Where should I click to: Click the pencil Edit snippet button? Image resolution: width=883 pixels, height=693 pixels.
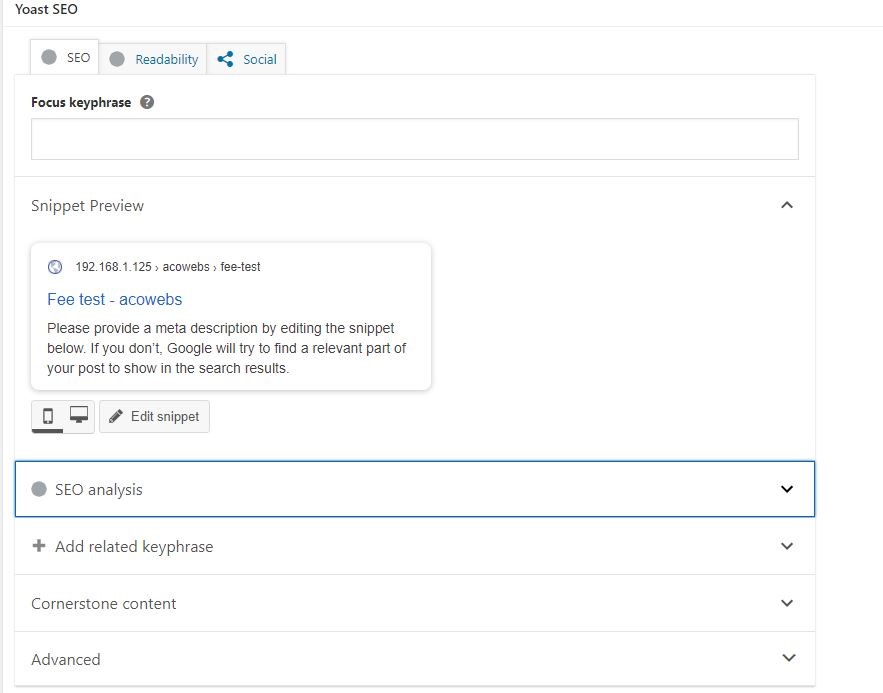point(154,417)
